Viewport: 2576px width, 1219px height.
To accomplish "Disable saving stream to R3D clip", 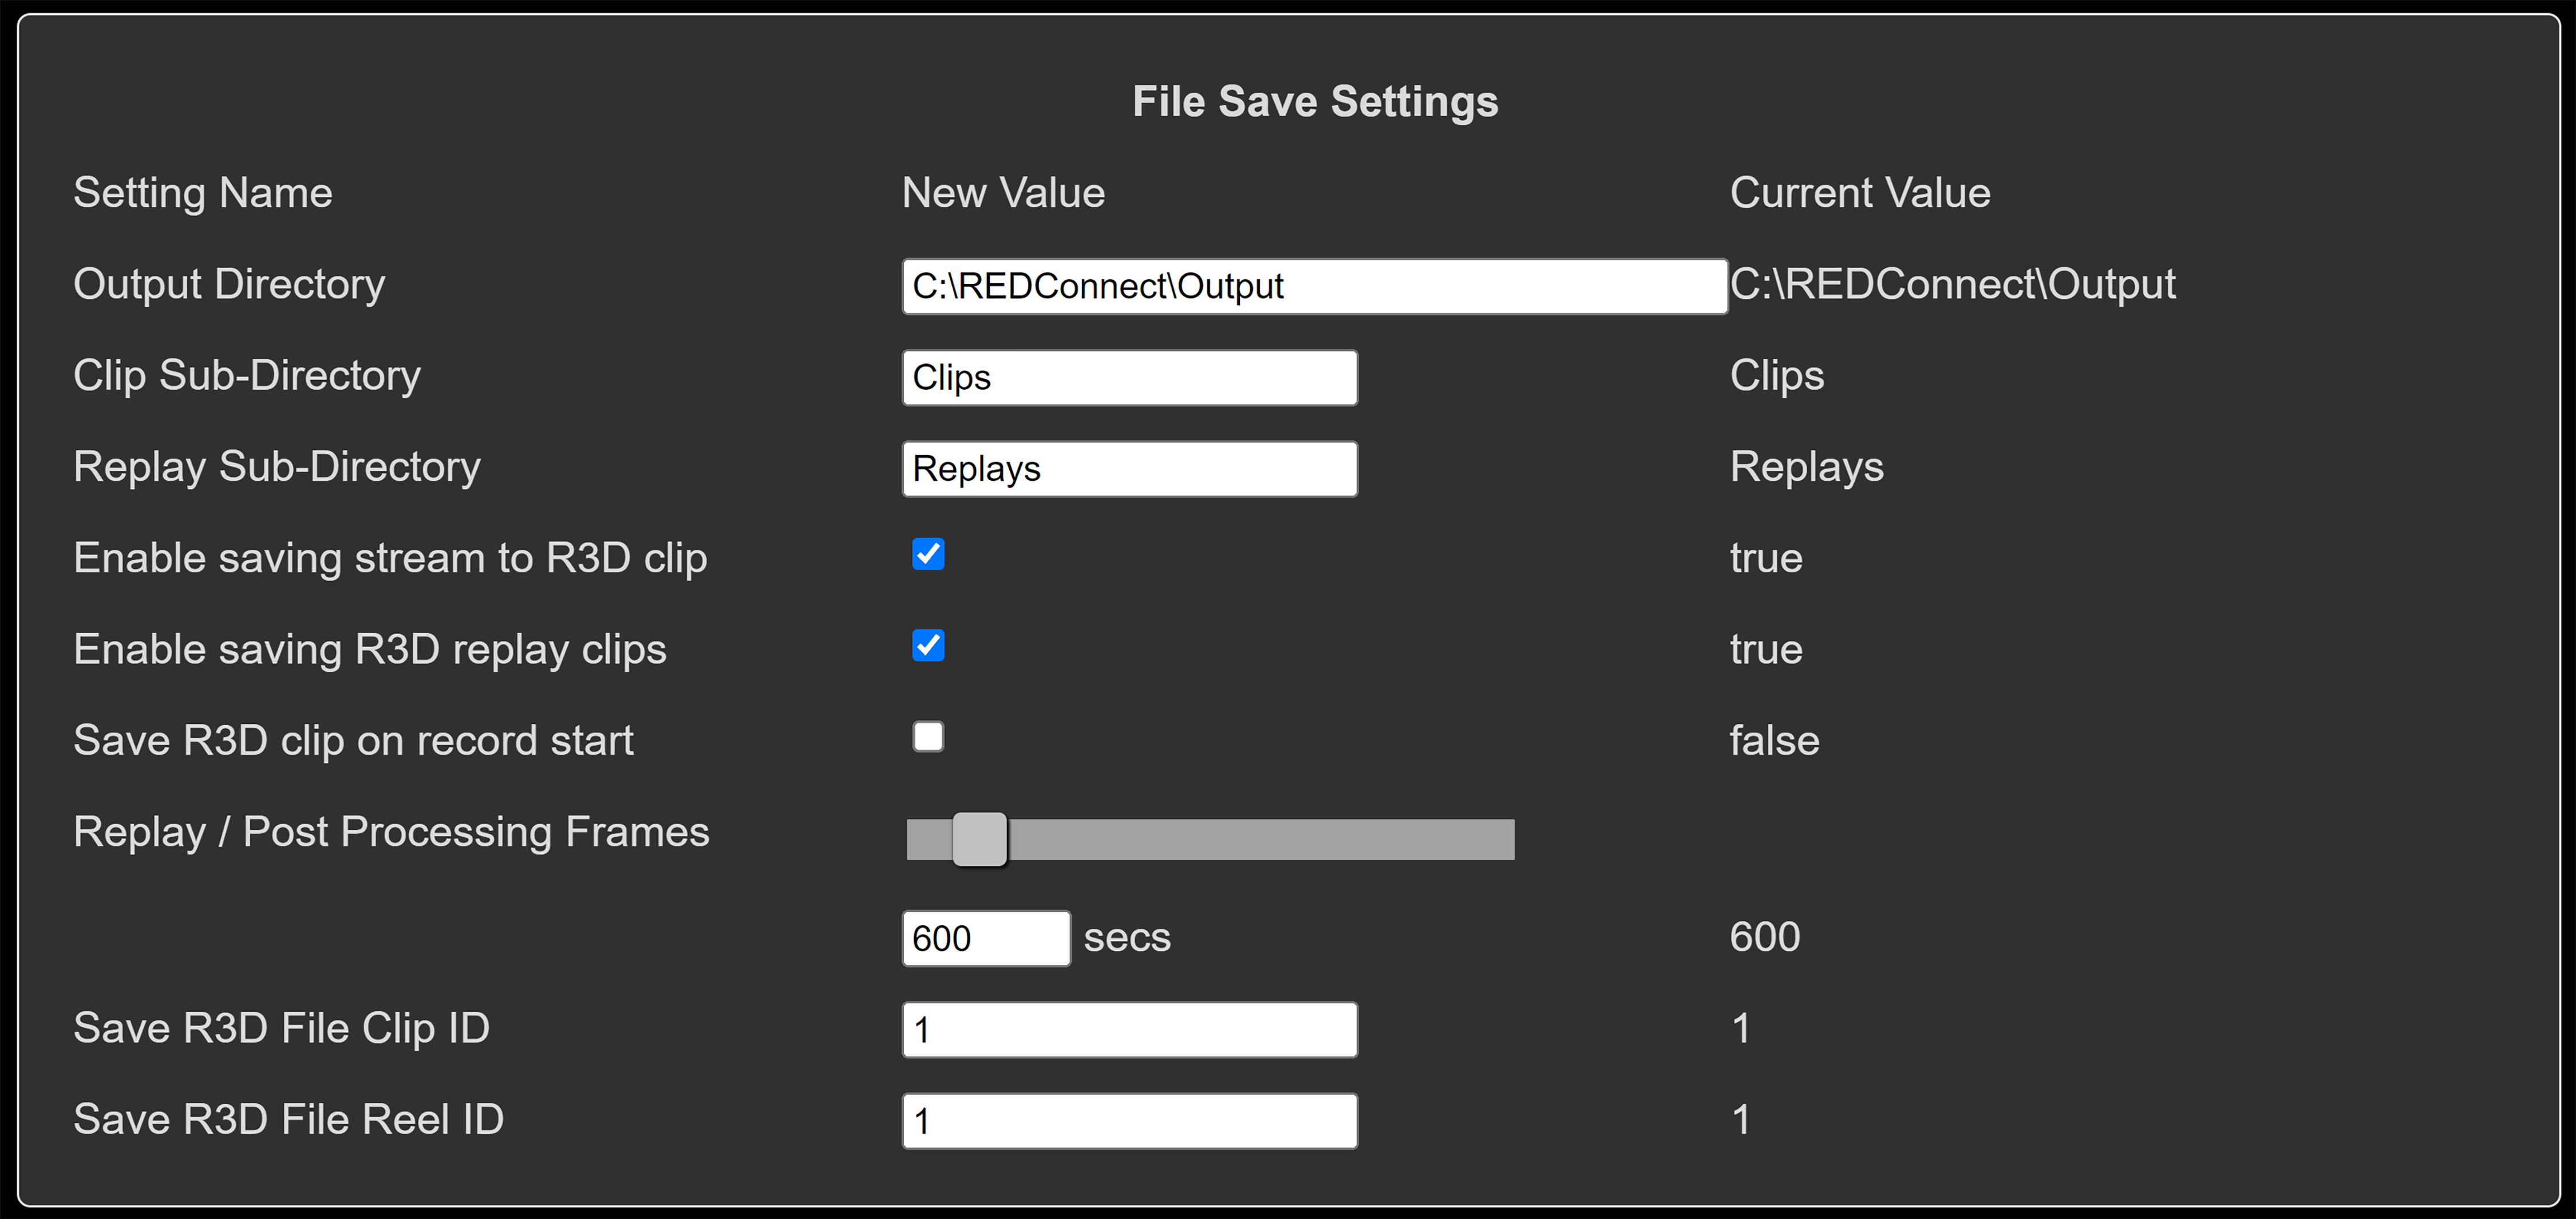I will tap(928, 554).
